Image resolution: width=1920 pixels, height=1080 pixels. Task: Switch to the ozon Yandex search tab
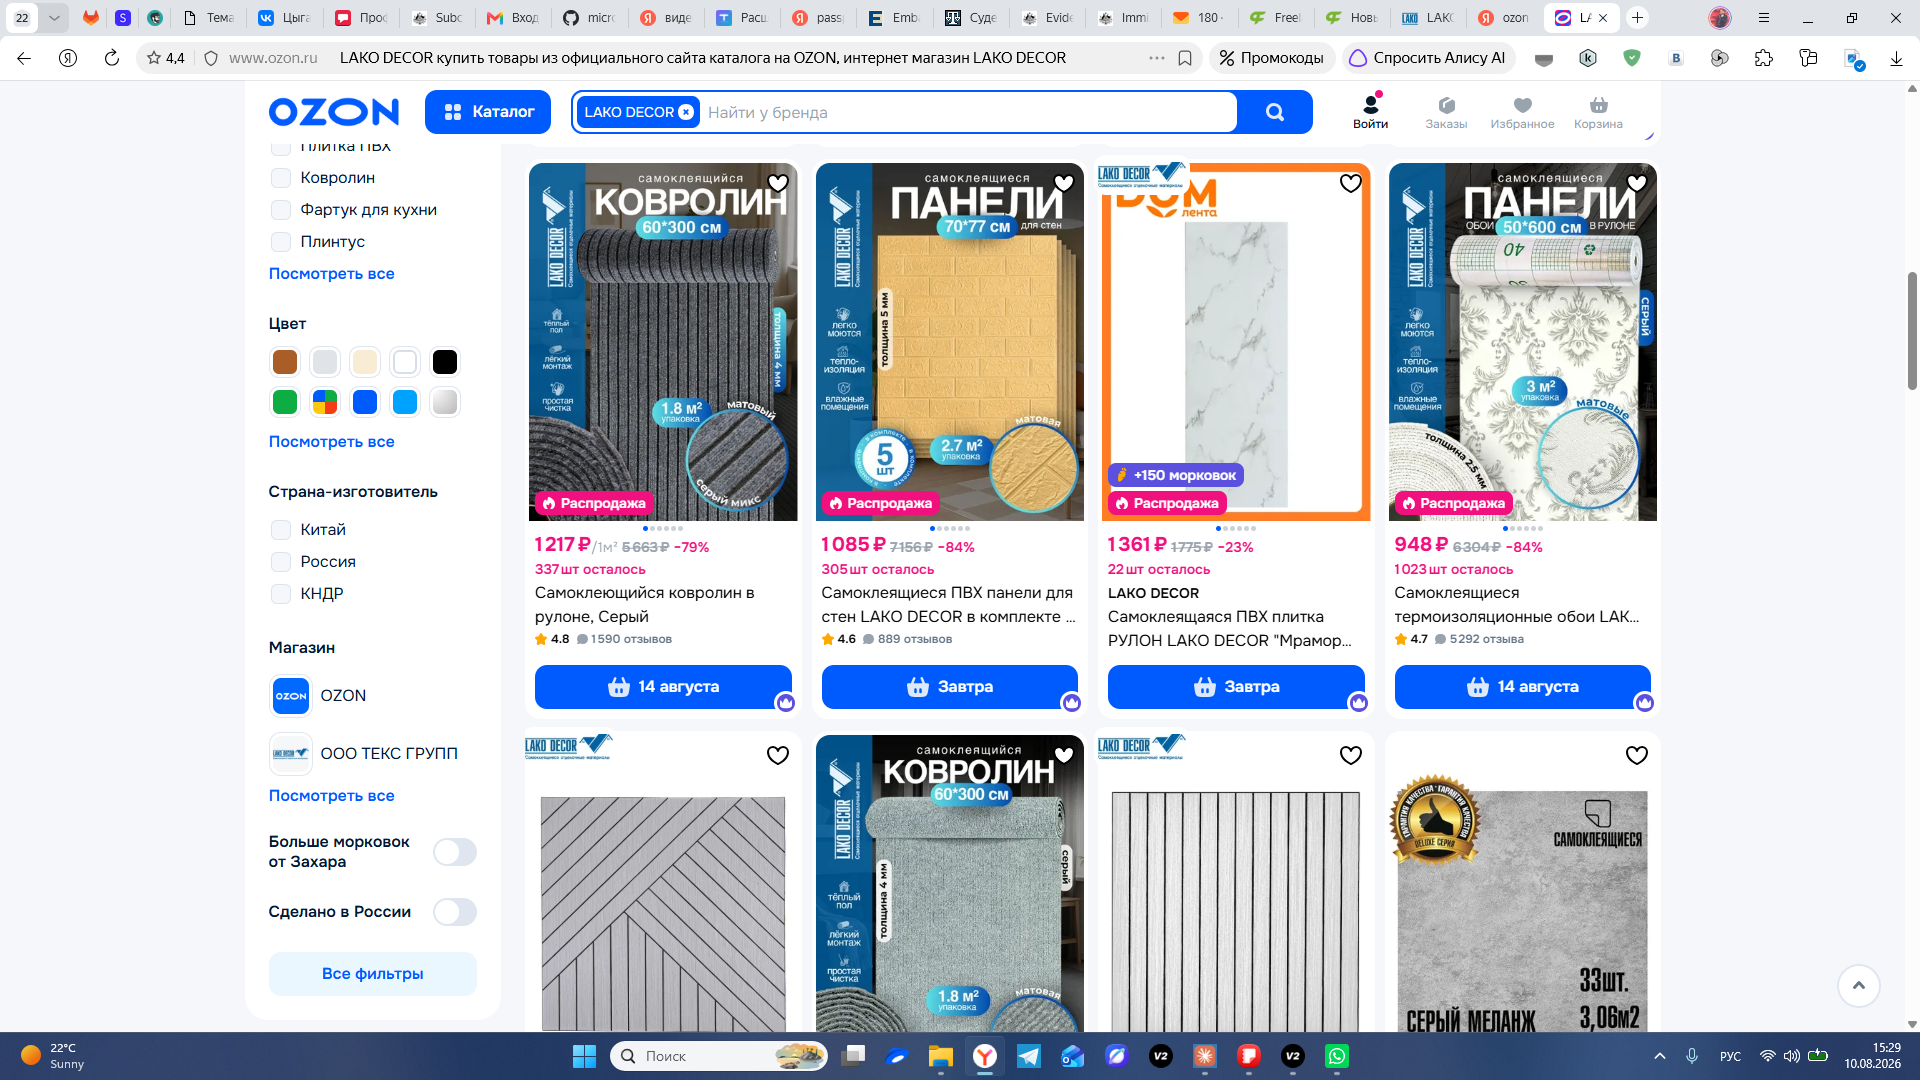click(x=1503, y=17)
